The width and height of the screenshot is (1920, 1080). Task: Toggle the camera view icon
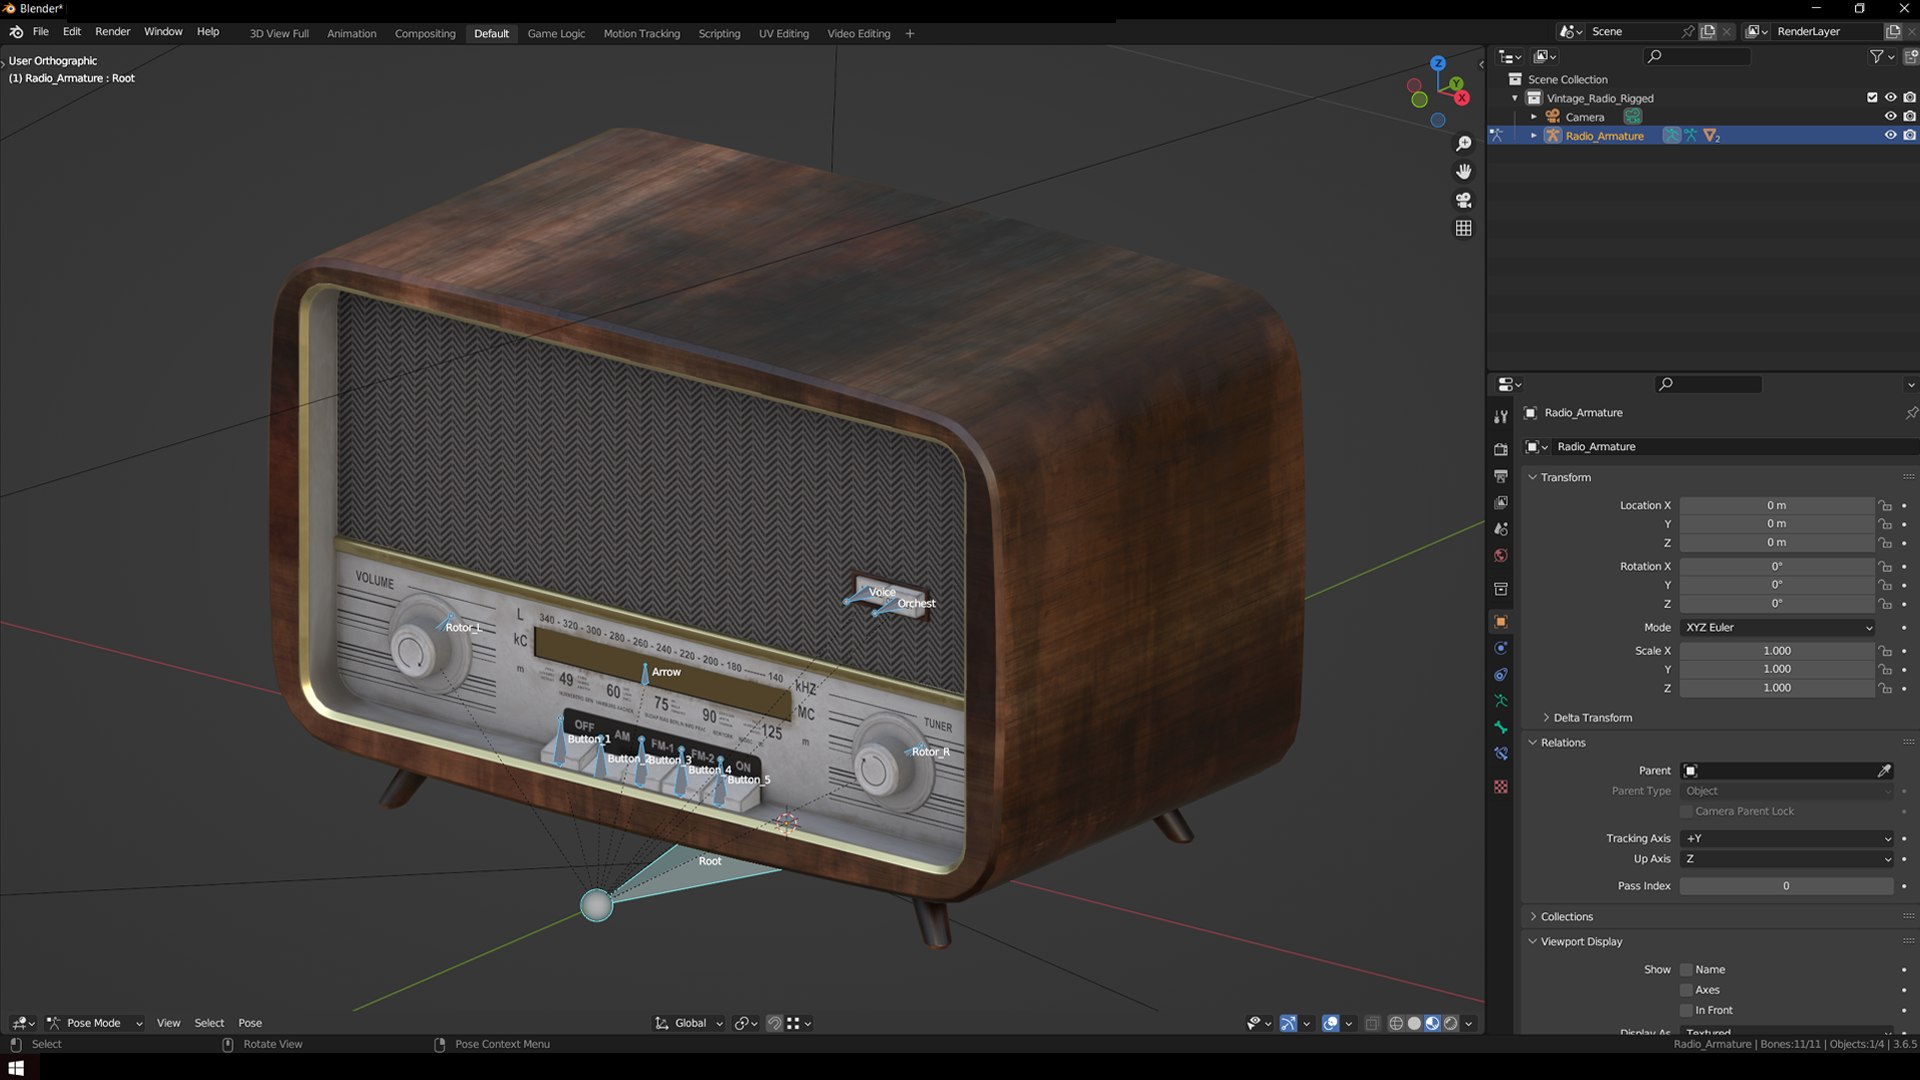pos(1463,200)
